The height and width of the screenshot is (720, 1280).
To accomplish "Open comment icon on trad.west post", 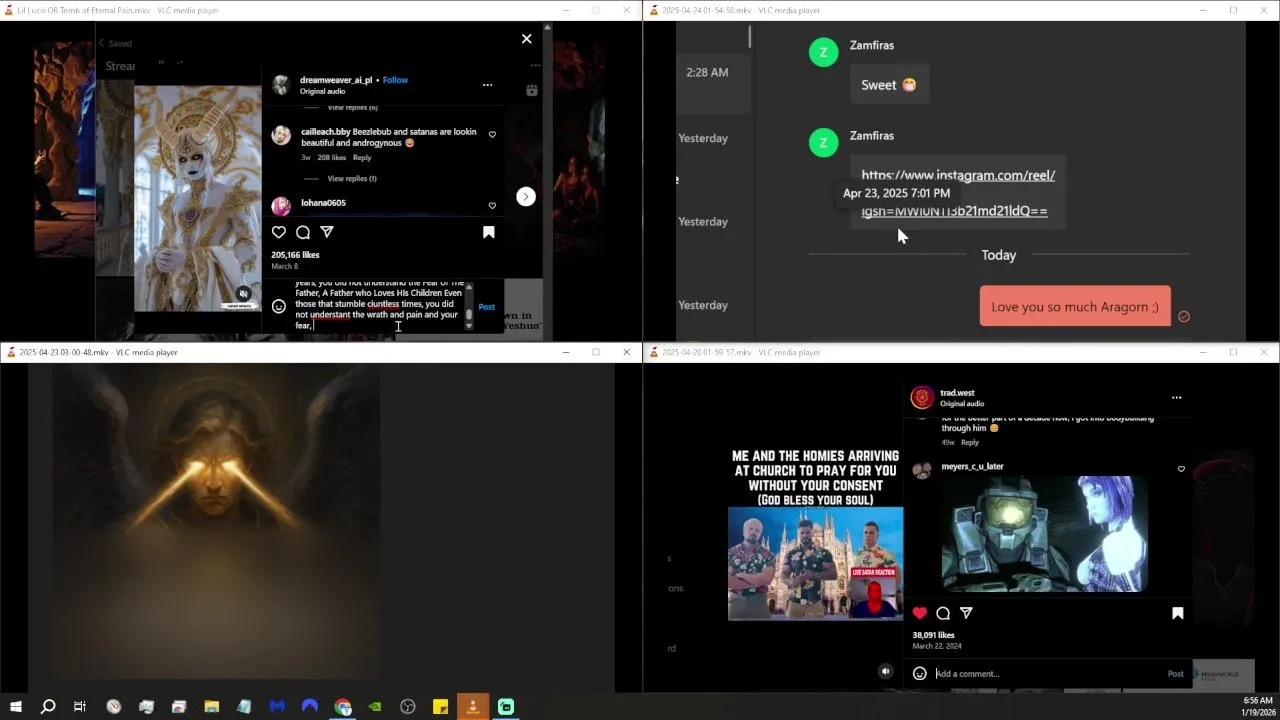I will (943, 613).
